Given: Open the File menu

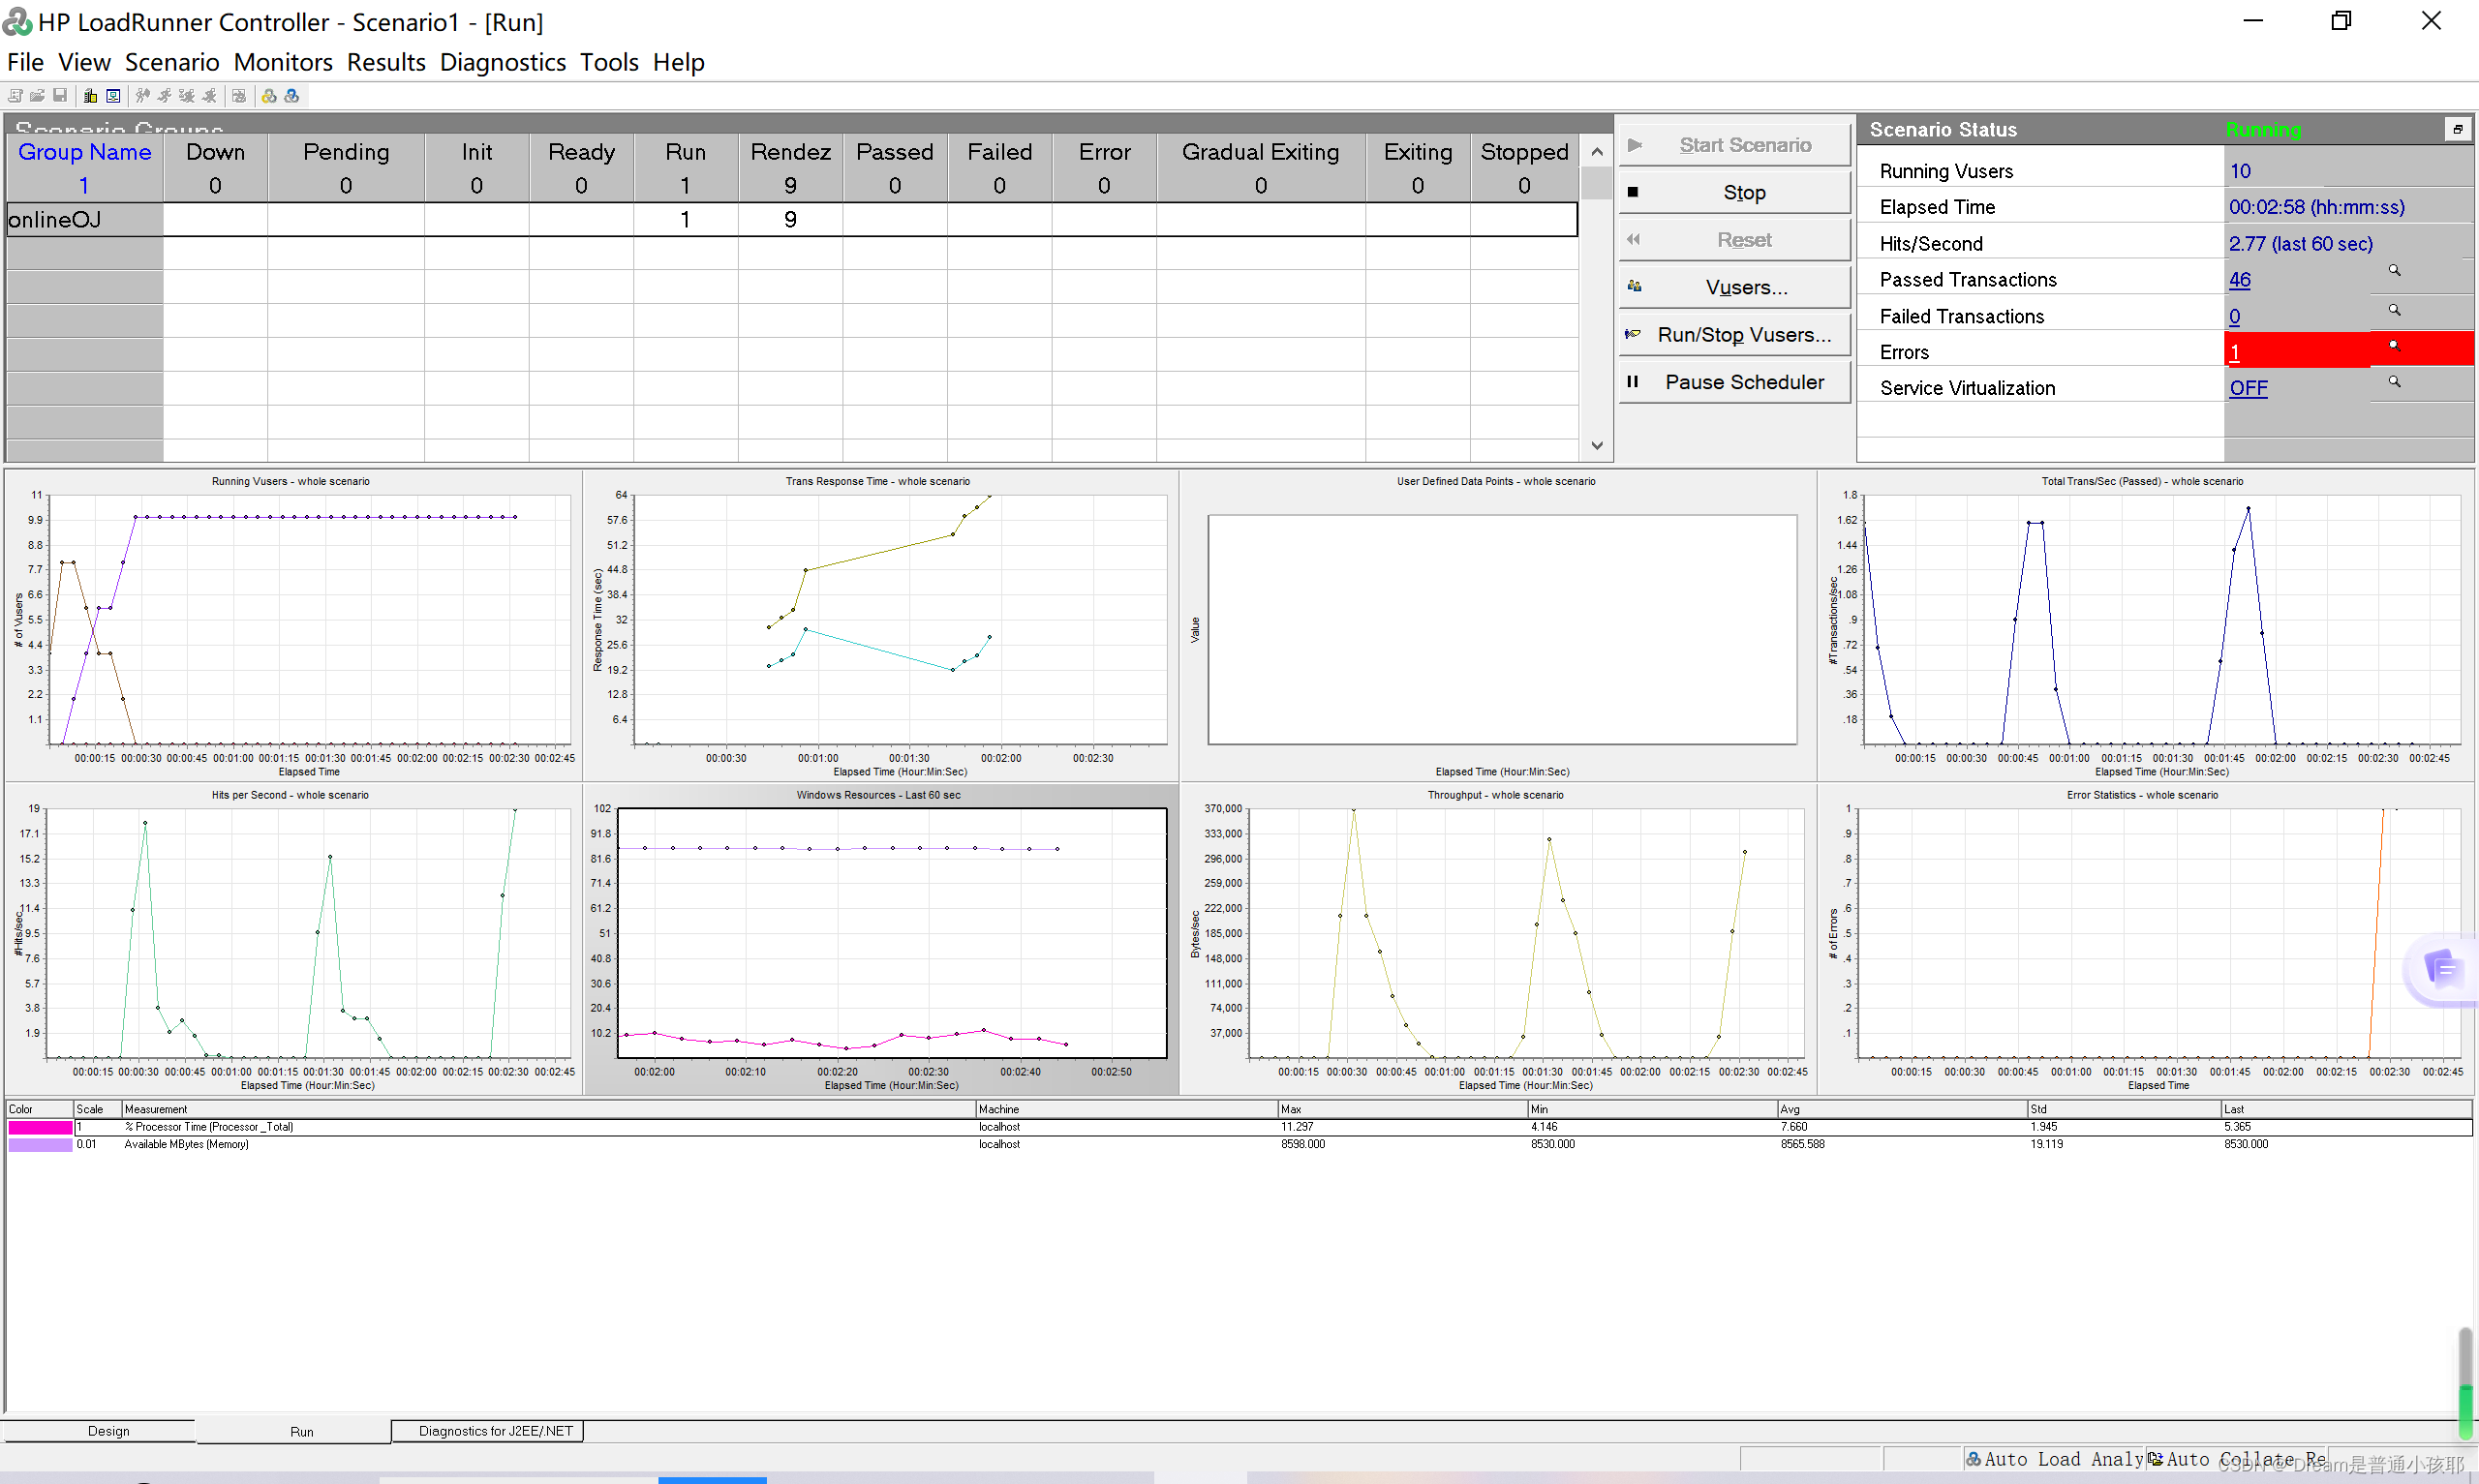Looking at the screenshot, I should pyautogui.click(x=25, y=62).
